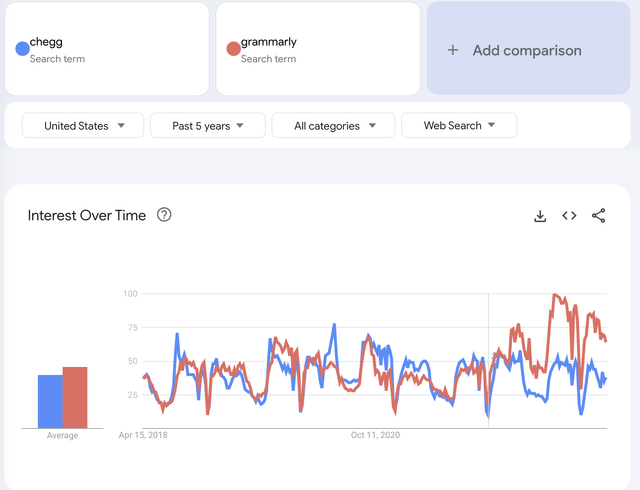
Task: Open the Past 5 years dropdown
Action: click(x=208, y=125)
